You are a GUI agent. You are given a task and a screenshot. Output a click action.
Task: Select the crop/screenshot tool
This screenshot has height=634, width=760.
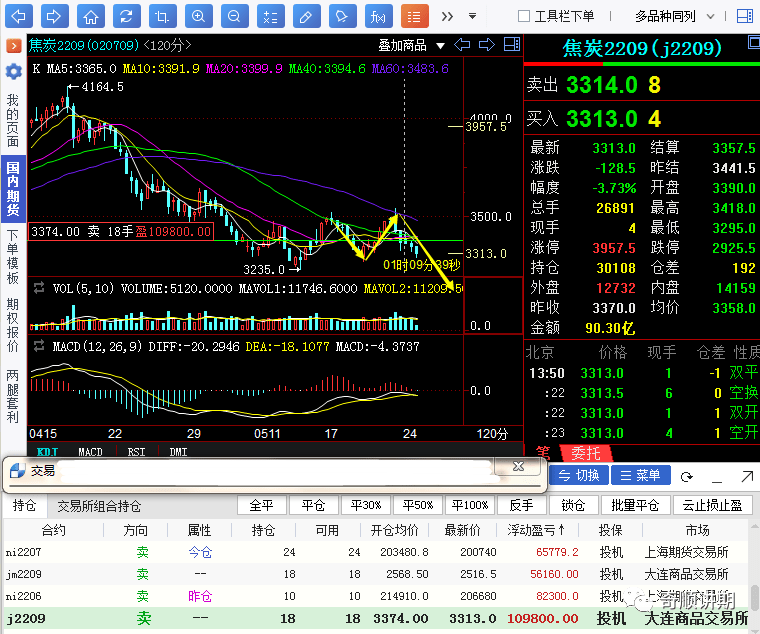162,16
